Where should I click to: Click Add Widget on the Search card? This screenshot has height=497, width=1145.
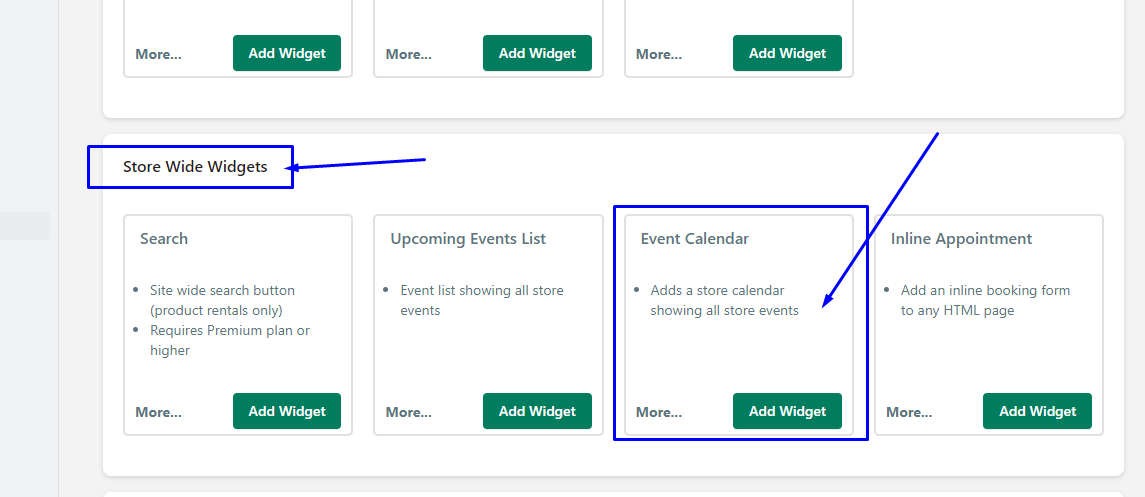coord(287,411)
